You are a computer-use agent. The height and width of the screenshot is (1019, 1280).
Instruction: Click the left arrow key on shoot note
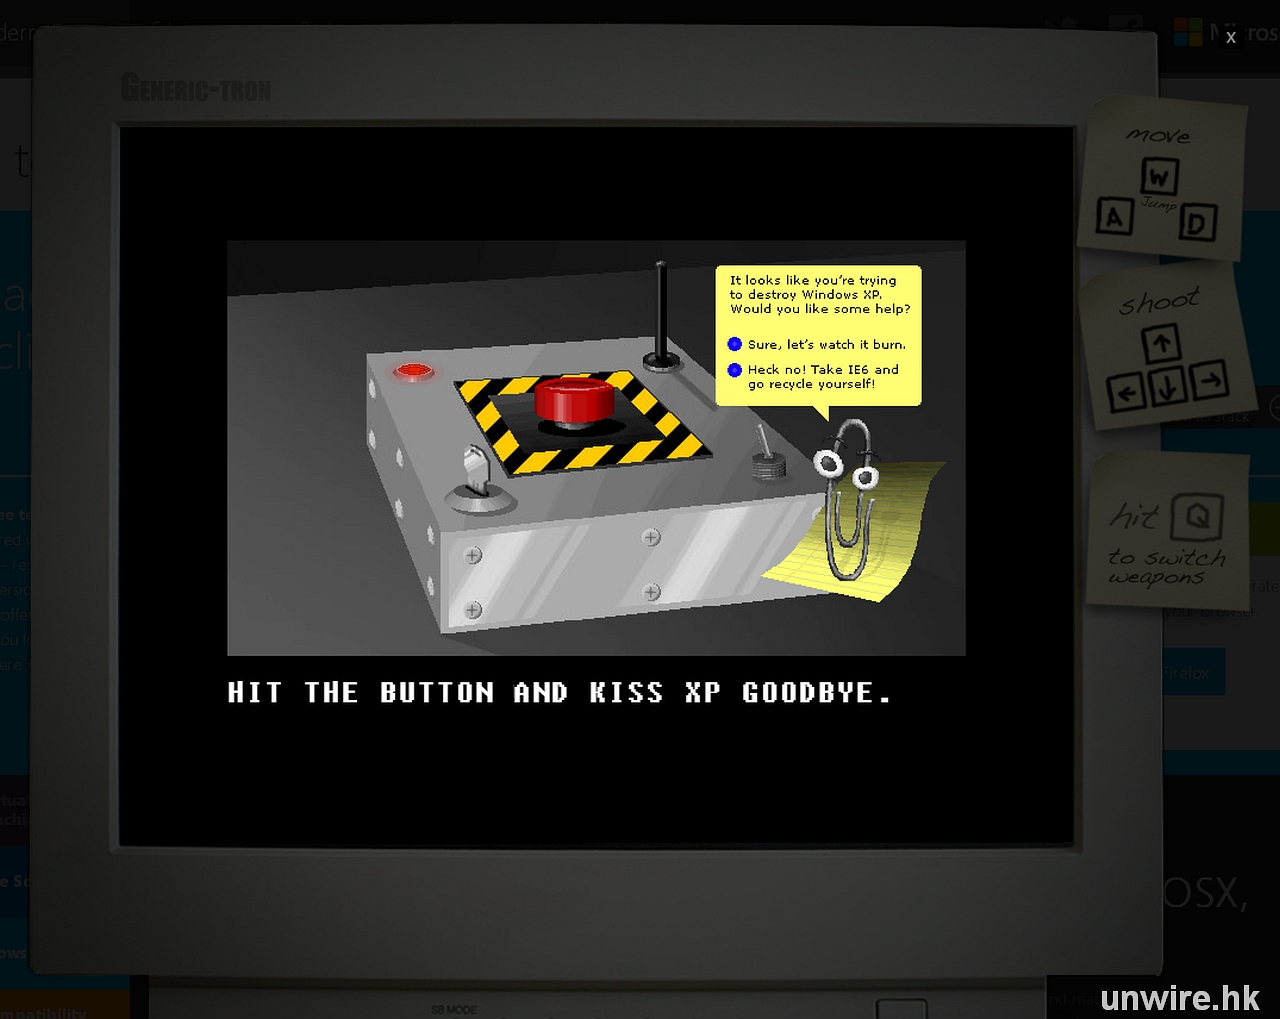[x=1126, y=392]
